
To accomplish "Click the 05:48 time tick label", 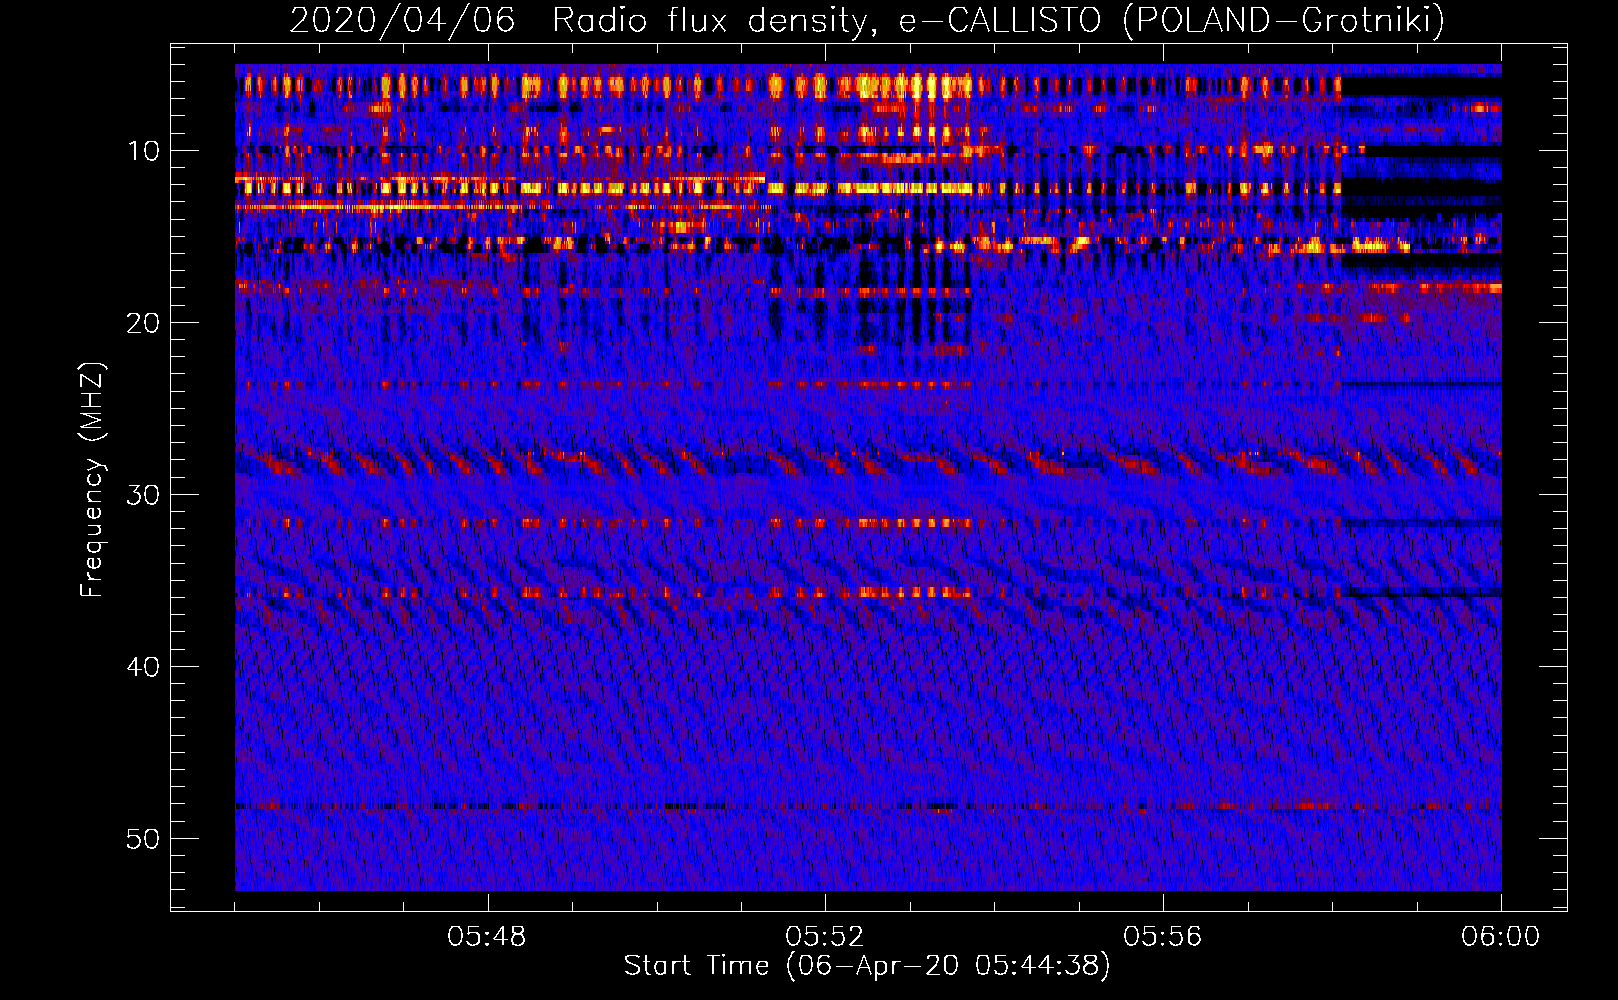I will [487, 937].
